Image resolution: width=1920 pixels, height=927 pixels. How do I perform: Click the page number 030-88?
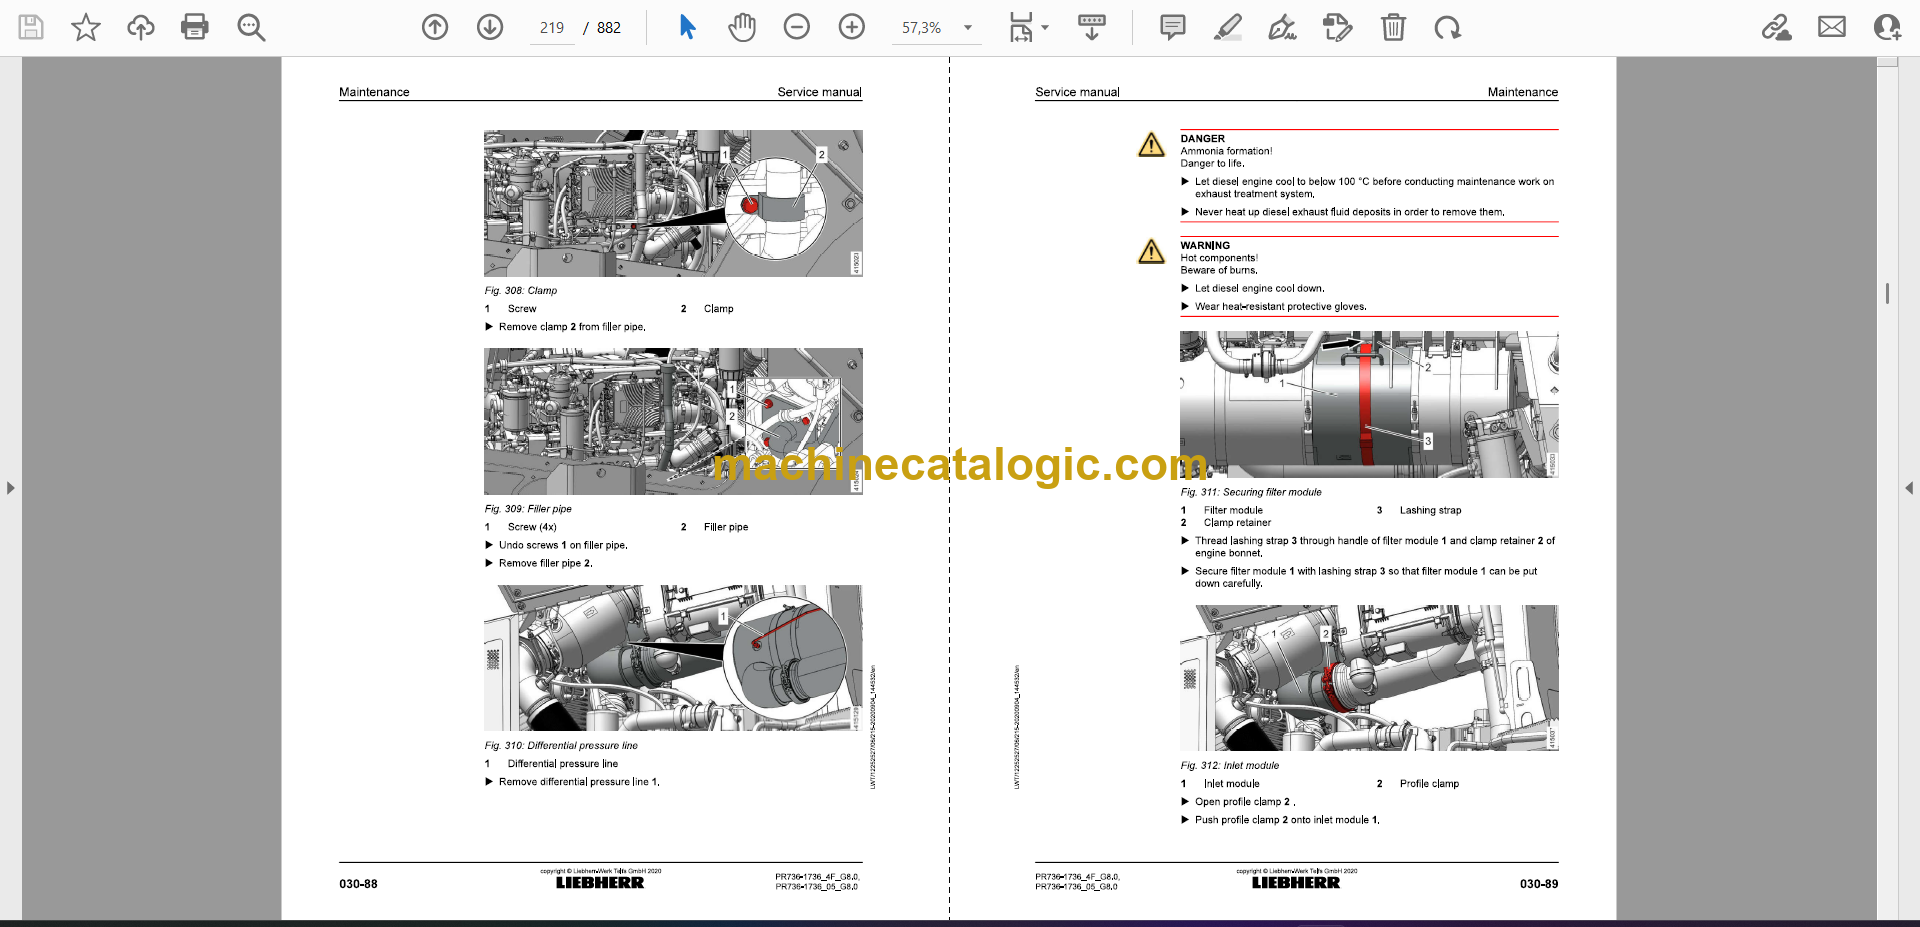pos(358,884)
